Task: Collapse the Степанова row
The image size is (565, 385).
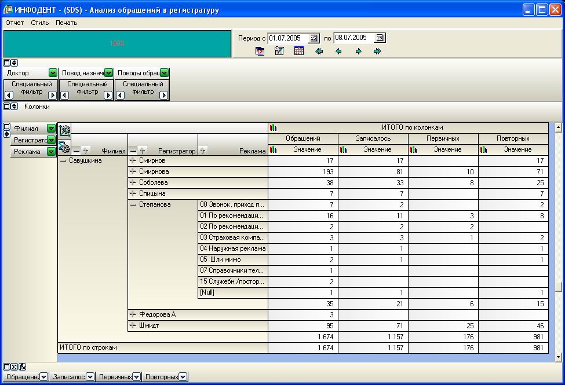Action: coord(133,205)
